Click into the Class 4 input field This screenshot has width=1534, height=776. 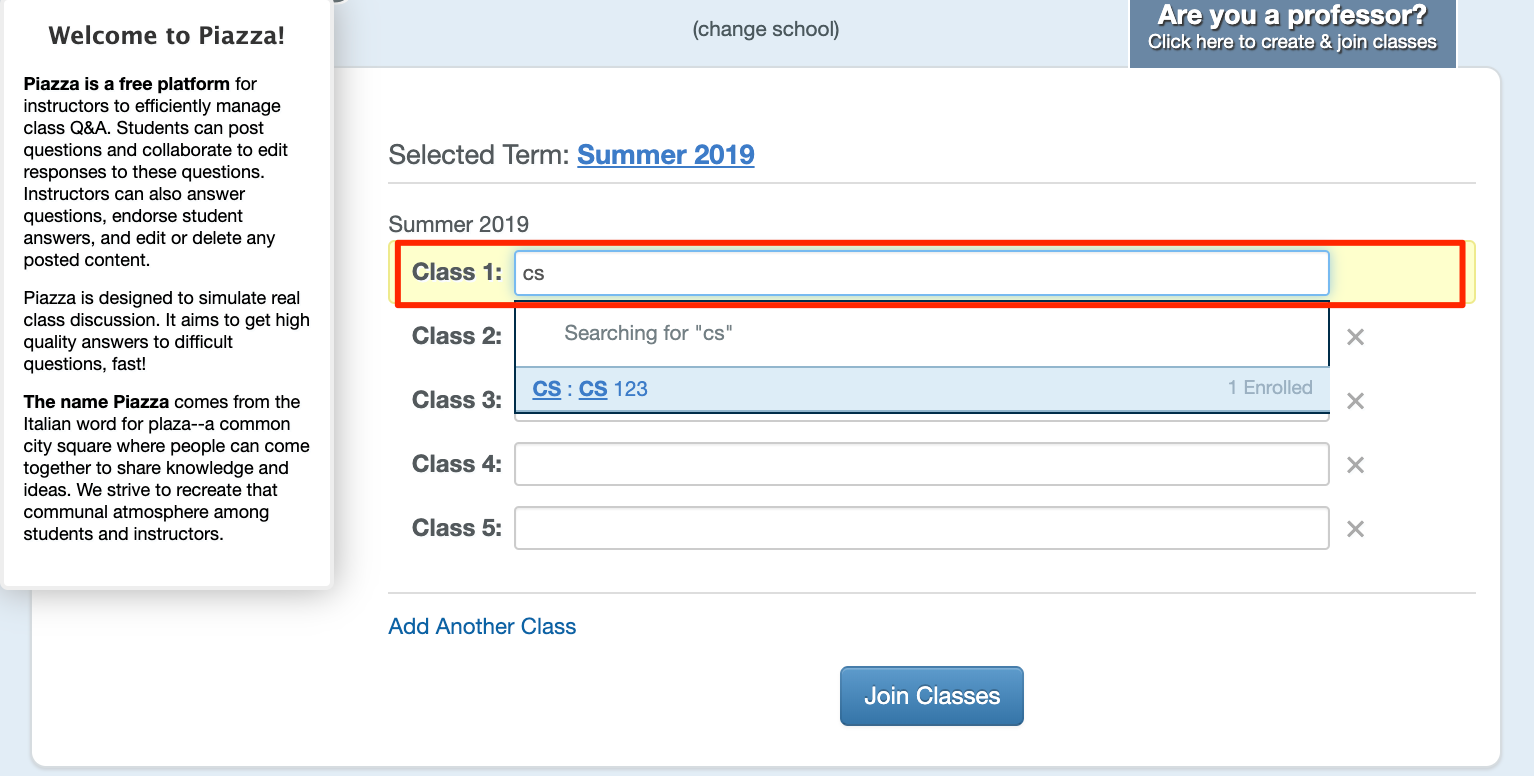click(x=922, y=464)
